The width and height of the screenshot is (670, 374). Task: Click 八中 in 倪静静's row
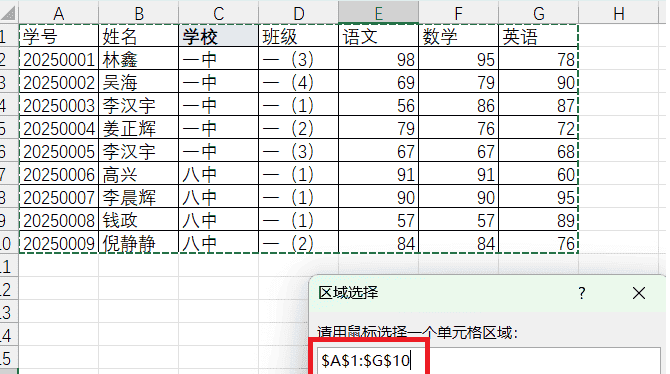(218, 243)
